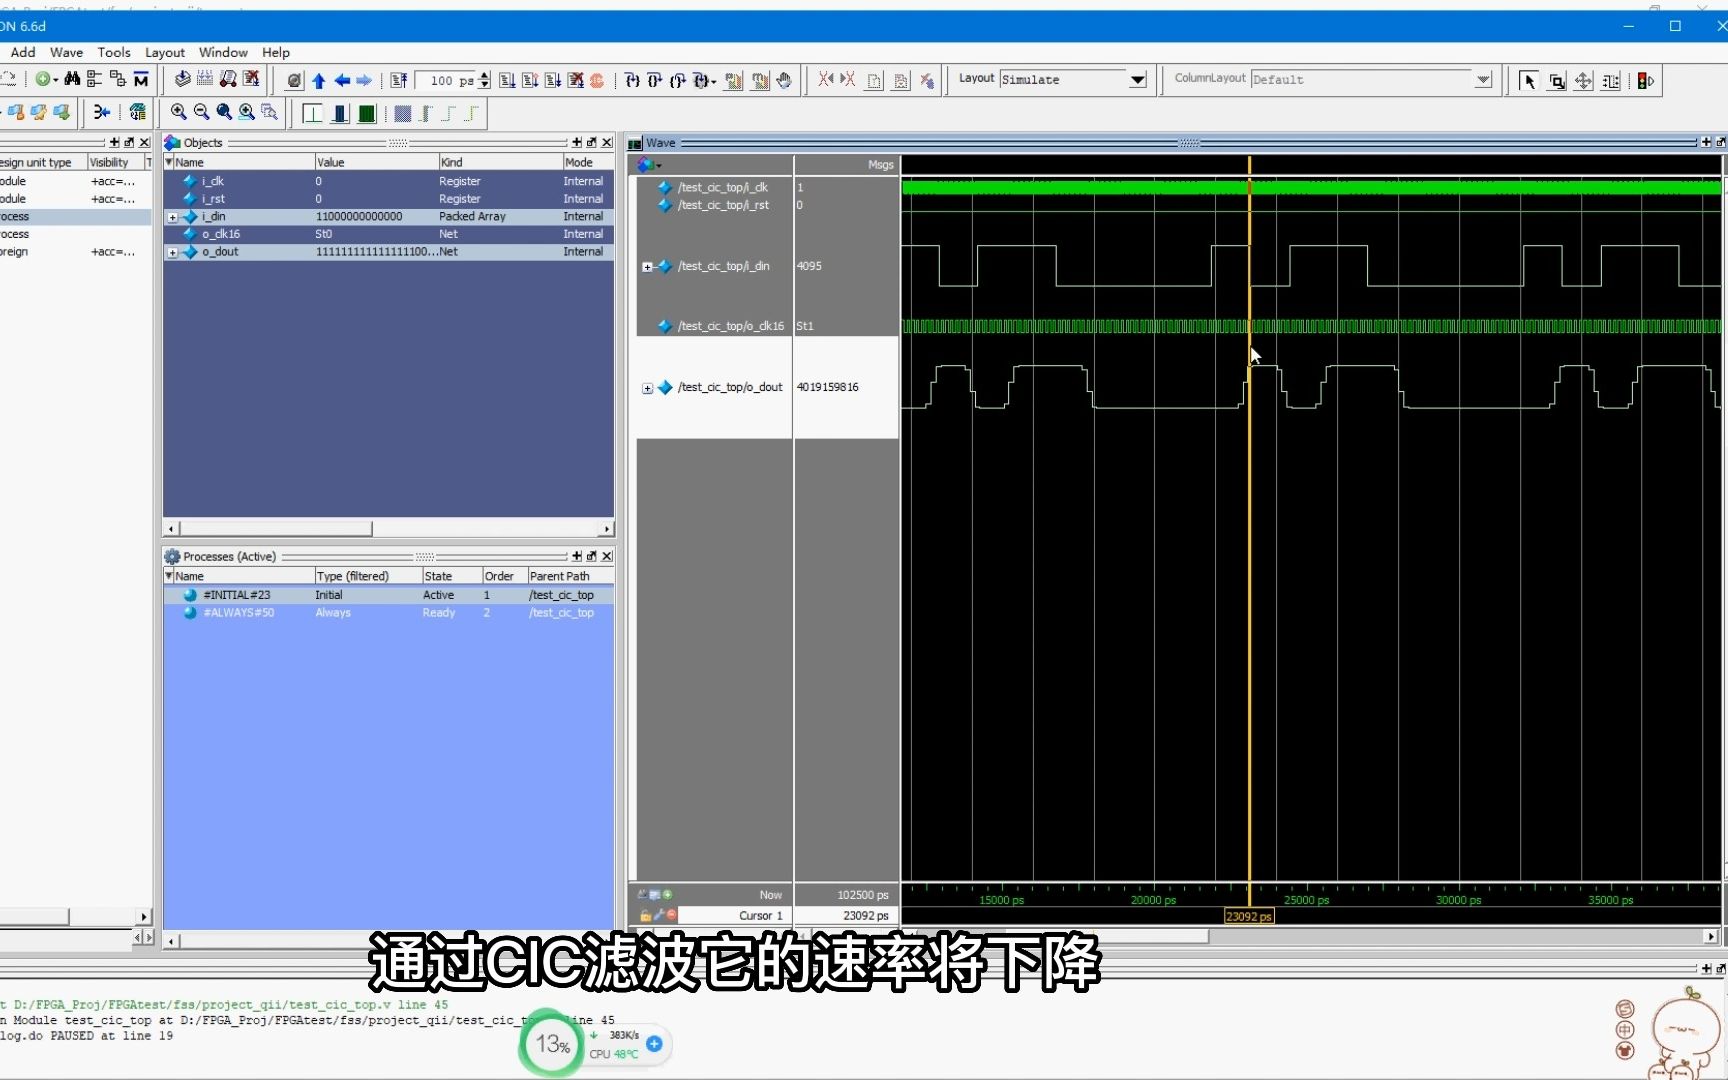The image size is (1728, 1080).
Task: Select the o_clk16 row in Objects
Action: [389, 234]
